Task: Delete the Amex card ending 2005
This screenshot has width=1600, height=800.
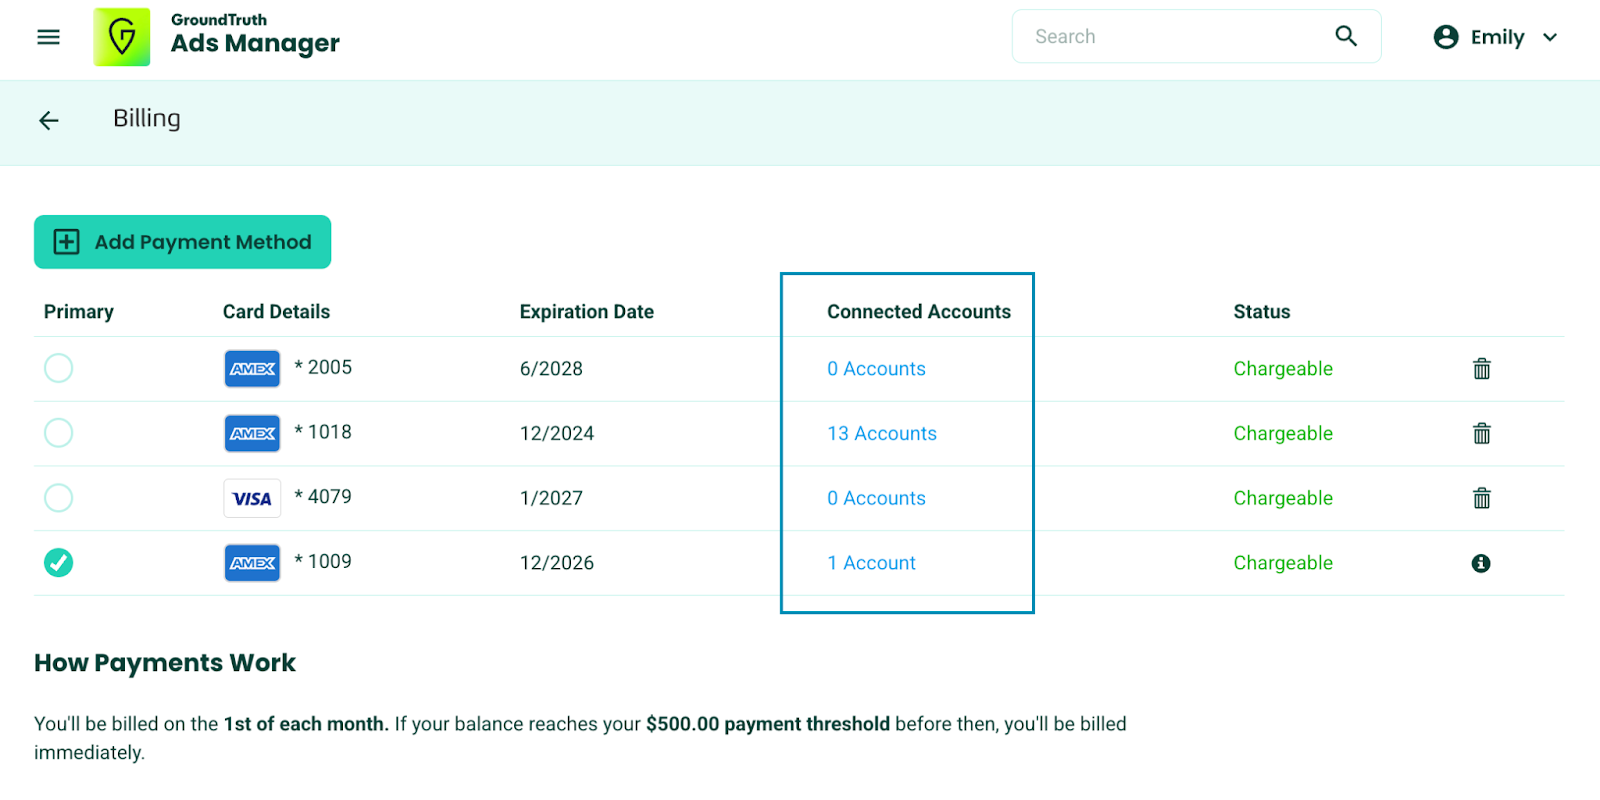Action: tap(1481, 369)
